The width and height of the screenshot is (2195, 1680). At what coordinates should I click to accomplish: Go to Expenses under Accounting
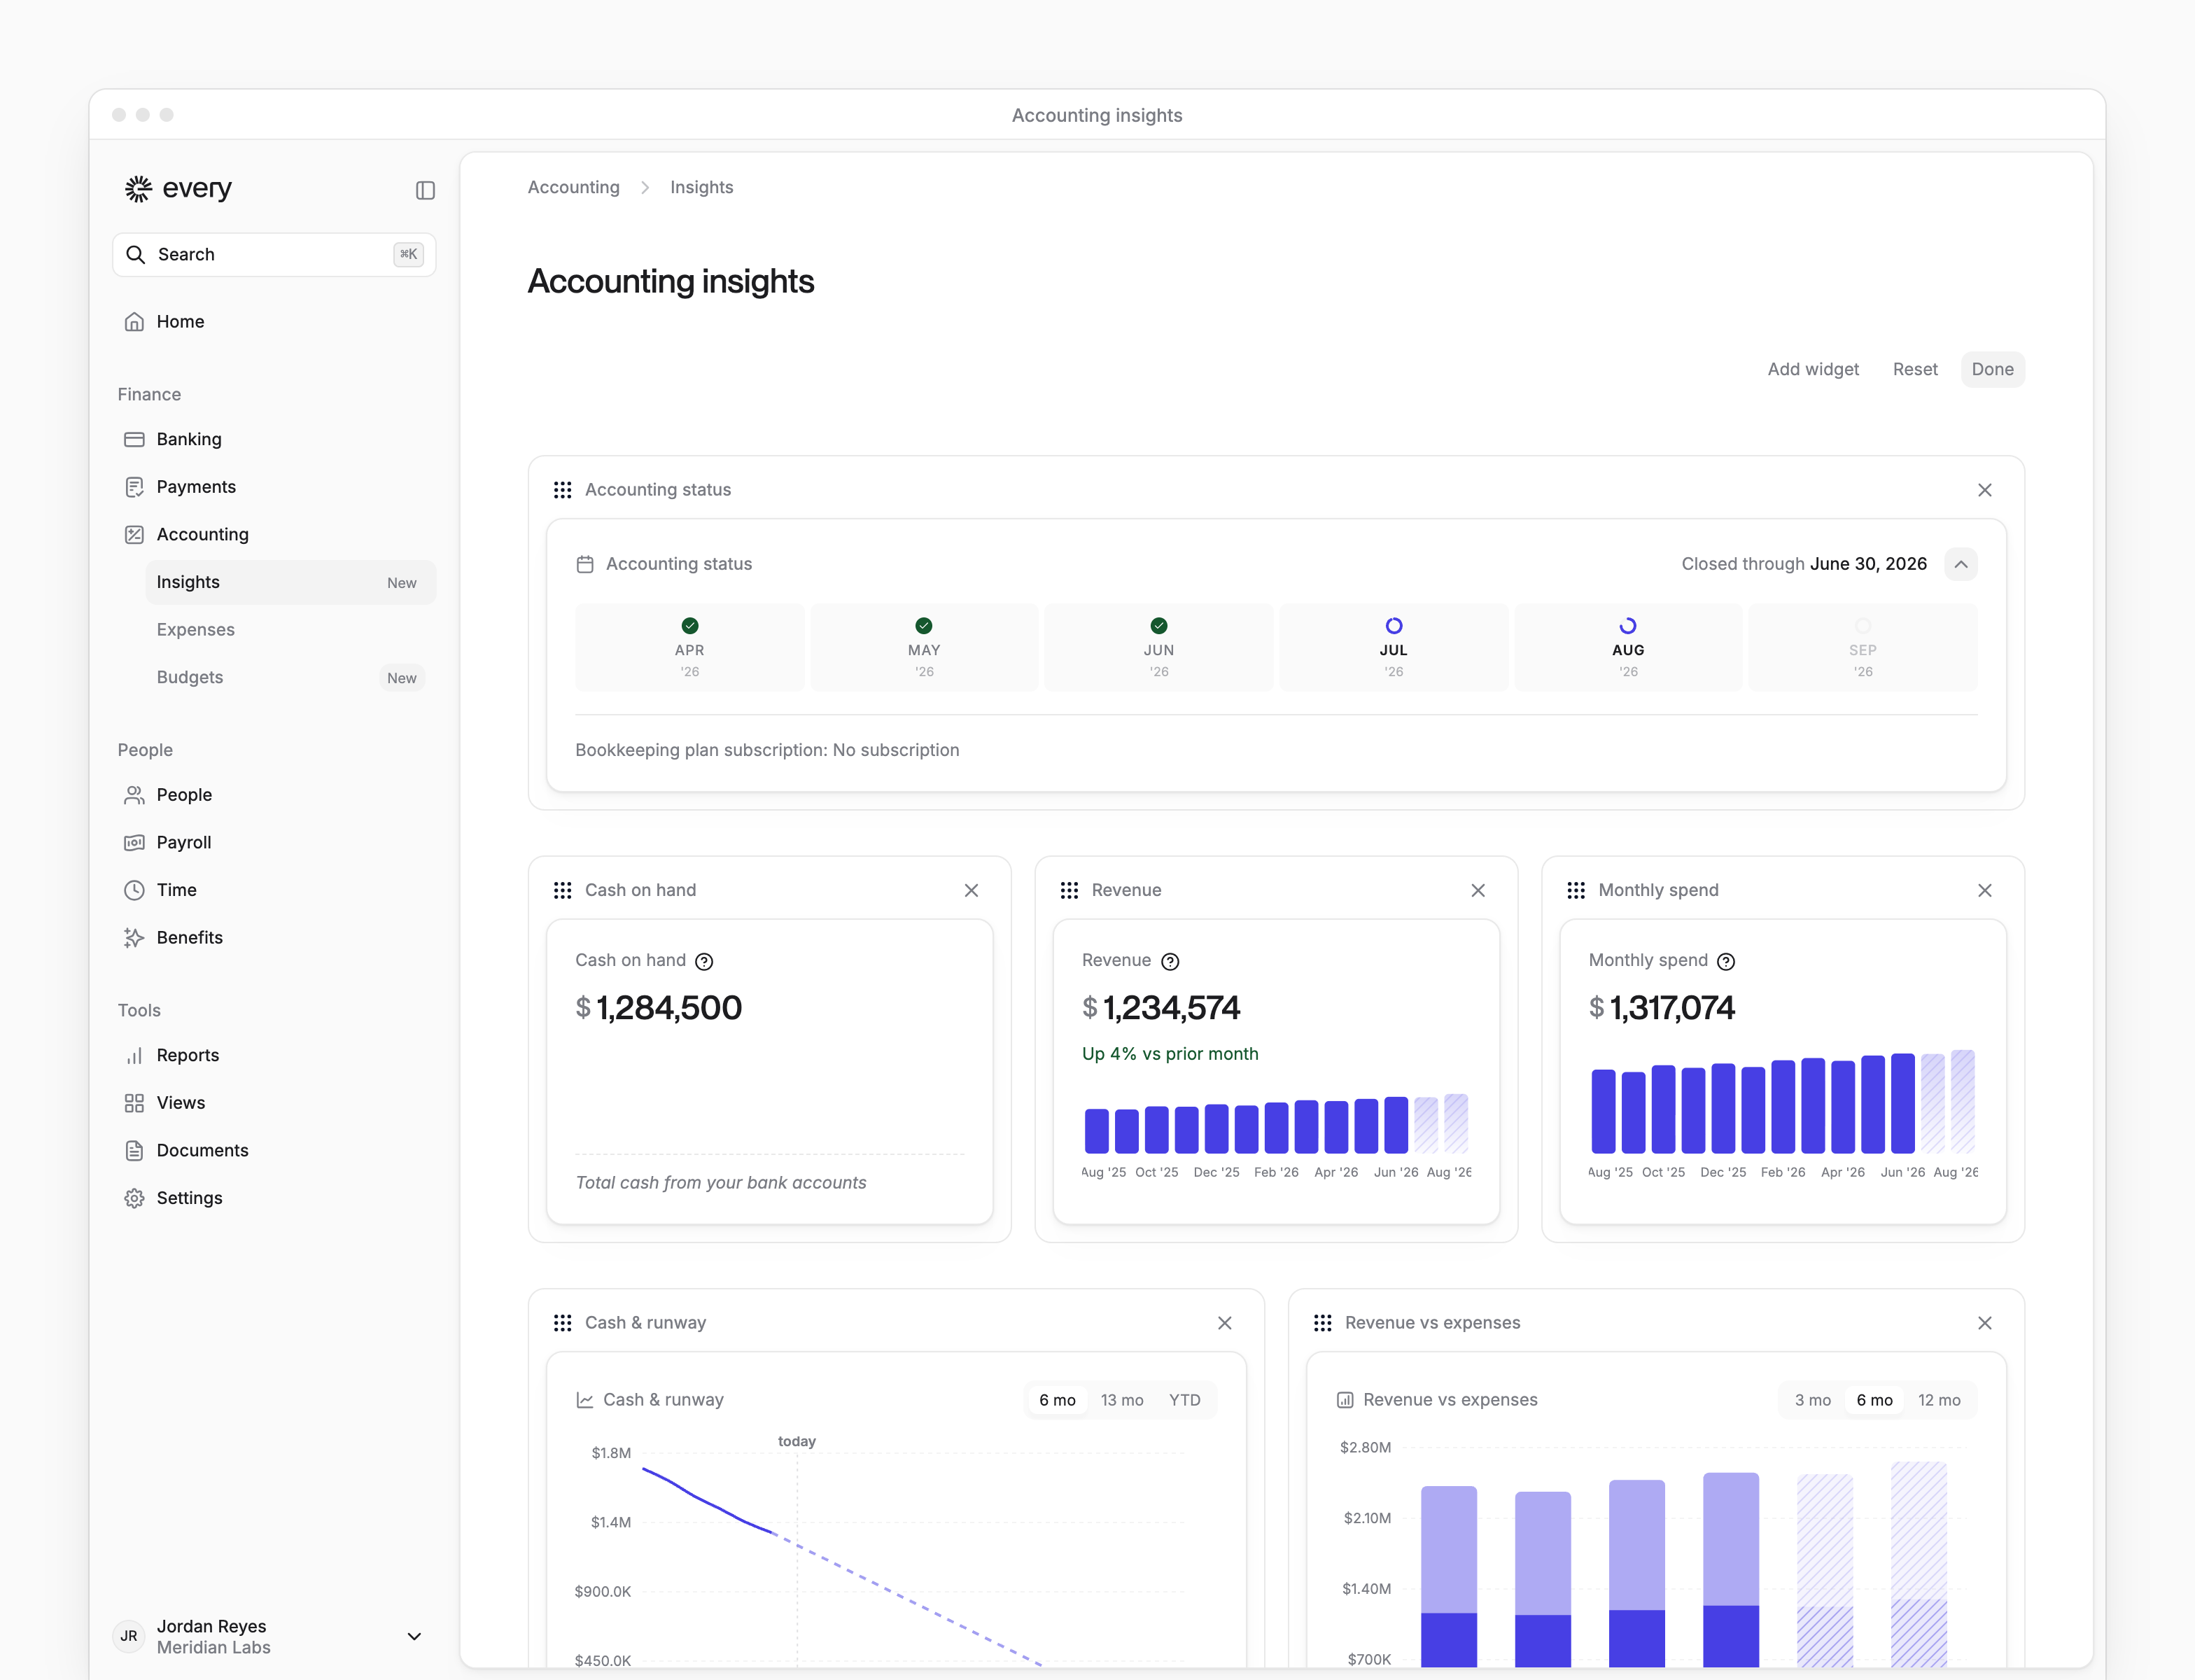click(290, 630)
